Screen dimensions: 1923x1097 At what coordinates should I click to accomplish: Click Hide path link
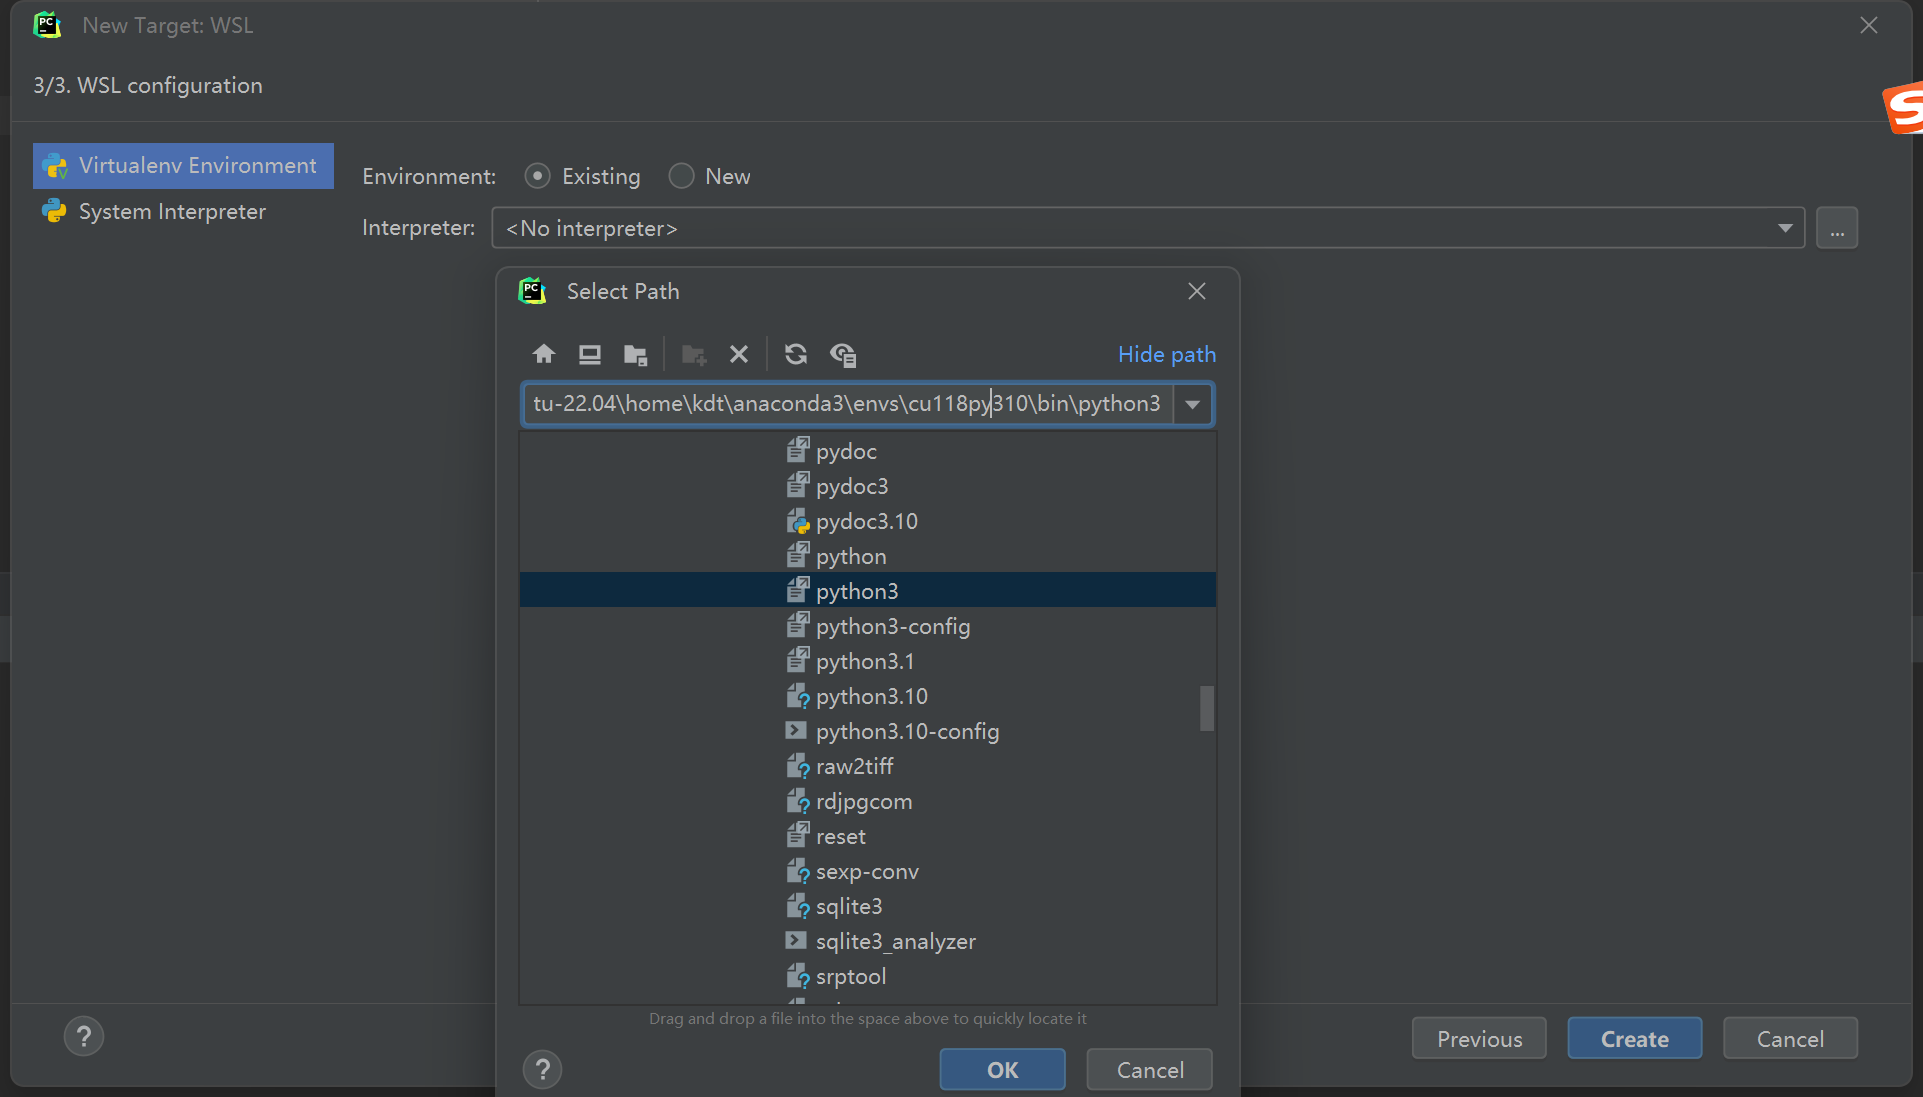click(1167, 354)
